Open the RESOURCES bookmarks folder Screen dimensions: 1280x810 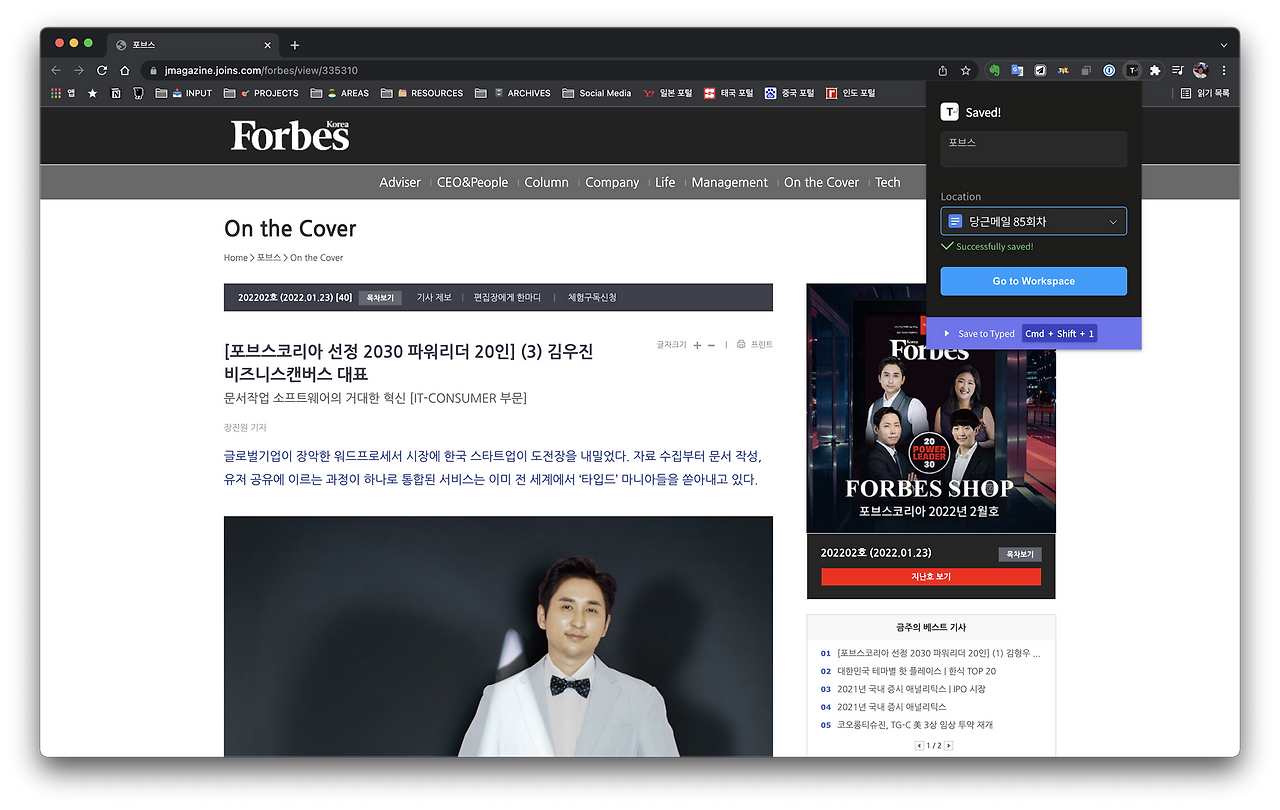click(x=422, y=93)
